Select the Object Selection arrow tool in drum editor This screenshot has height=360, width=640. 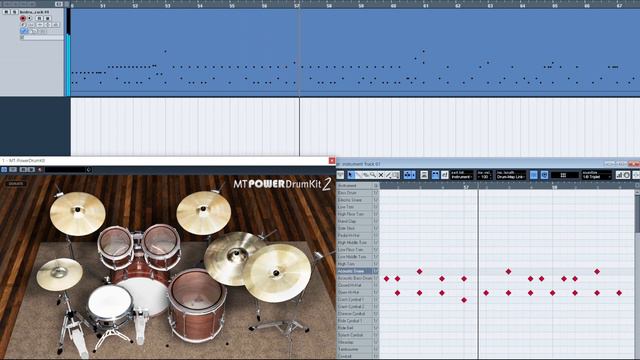(x=351, y=175)
